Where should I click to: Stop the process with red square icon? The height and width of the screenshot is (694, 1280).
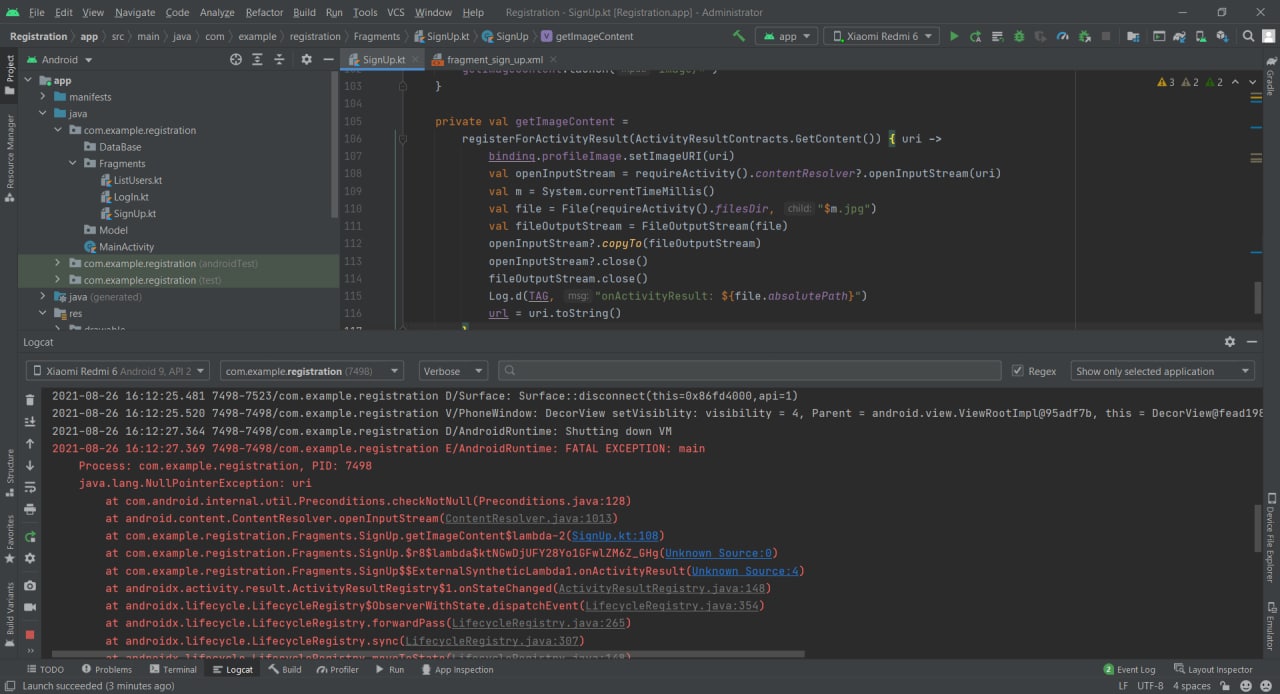[30, 634]
